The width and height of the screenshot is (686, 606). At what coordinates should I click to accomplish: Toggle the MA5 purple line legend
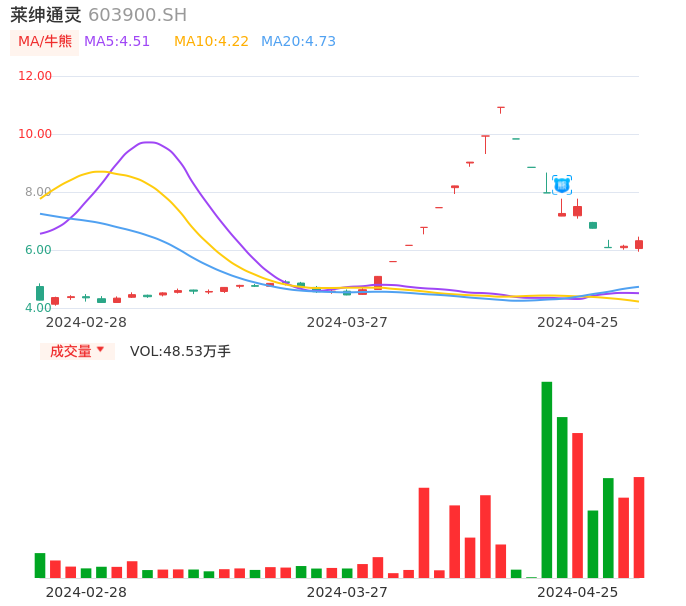pos(117,42)
